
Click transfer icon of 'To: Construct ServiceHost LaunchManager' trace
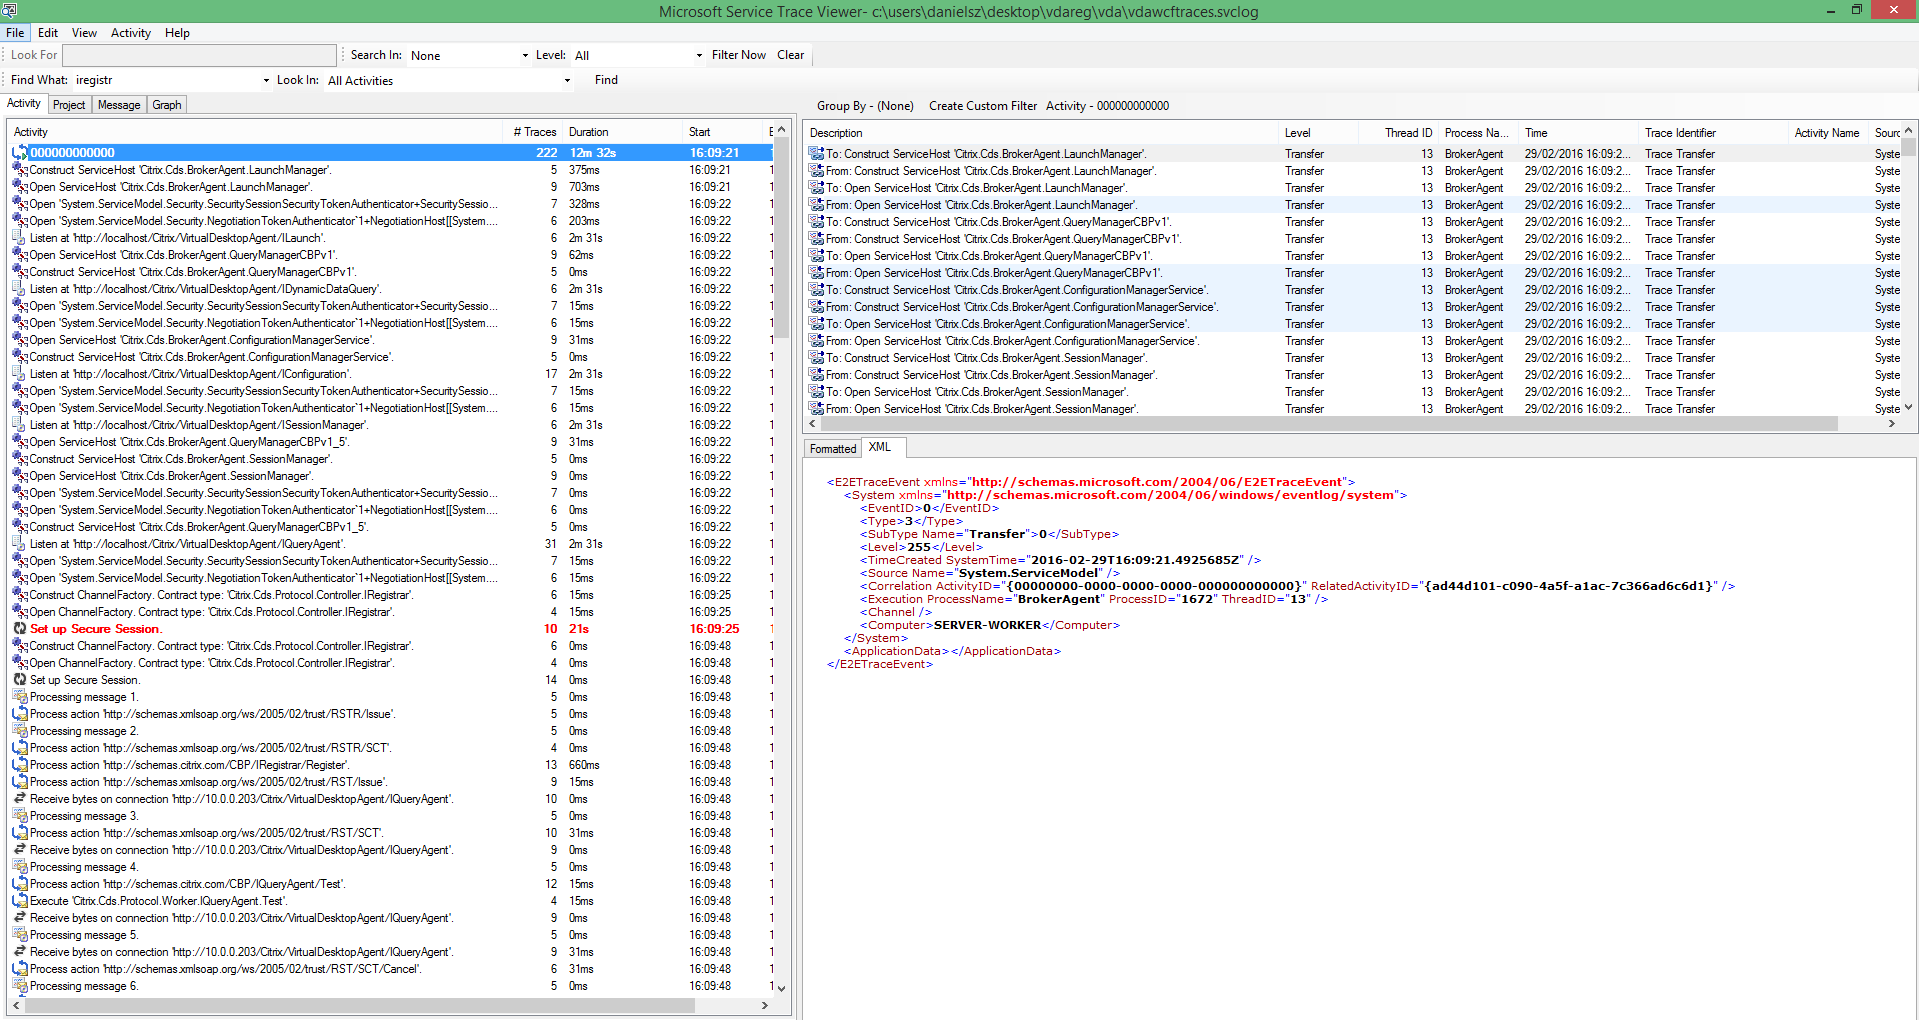816,154
